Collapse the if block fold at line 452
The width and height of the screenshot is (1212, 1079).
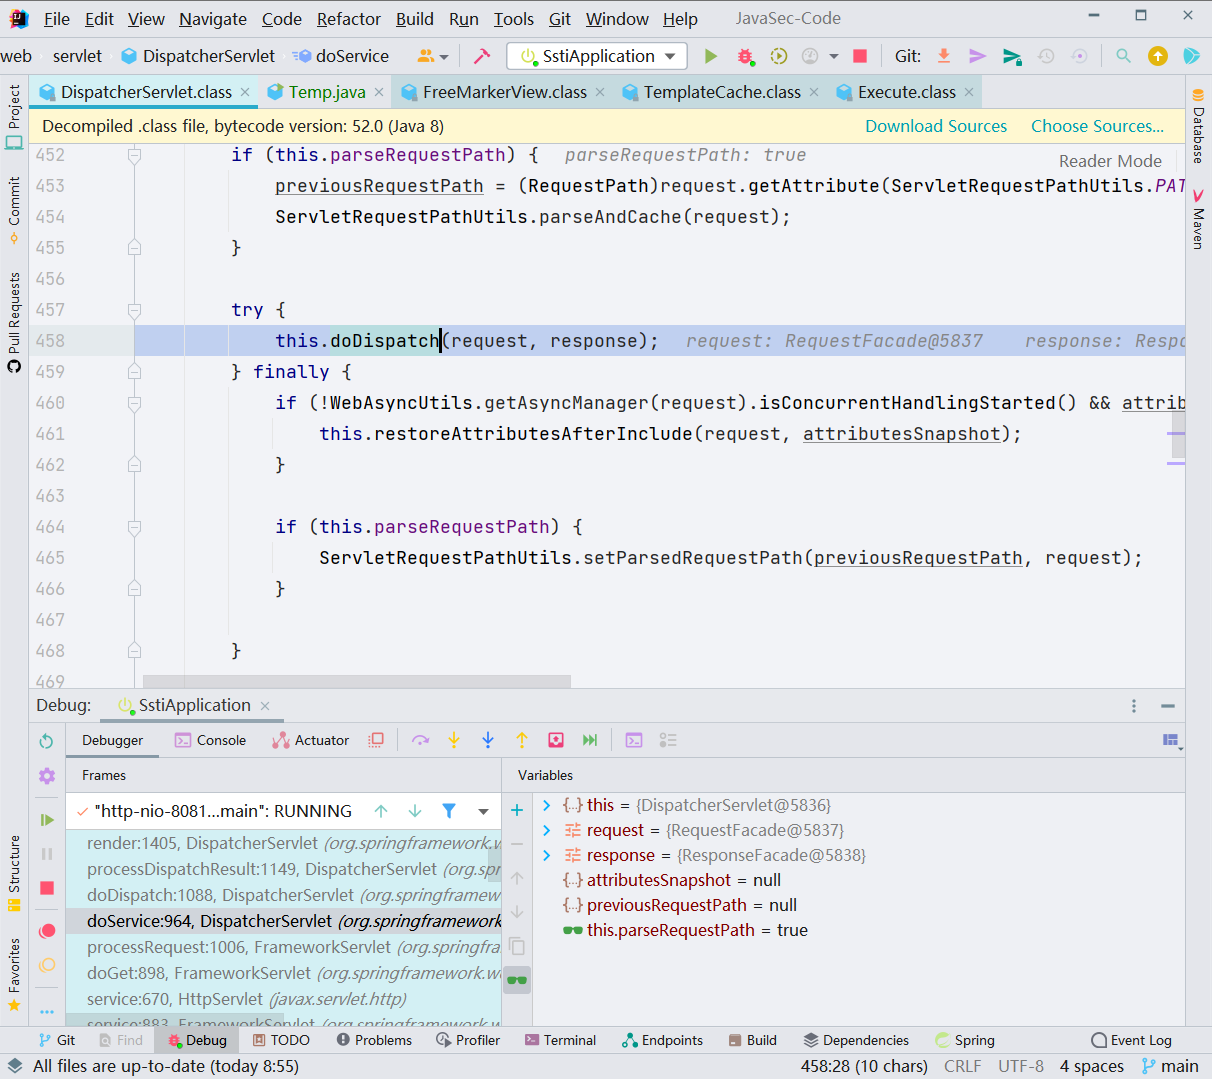coord(134,155)
